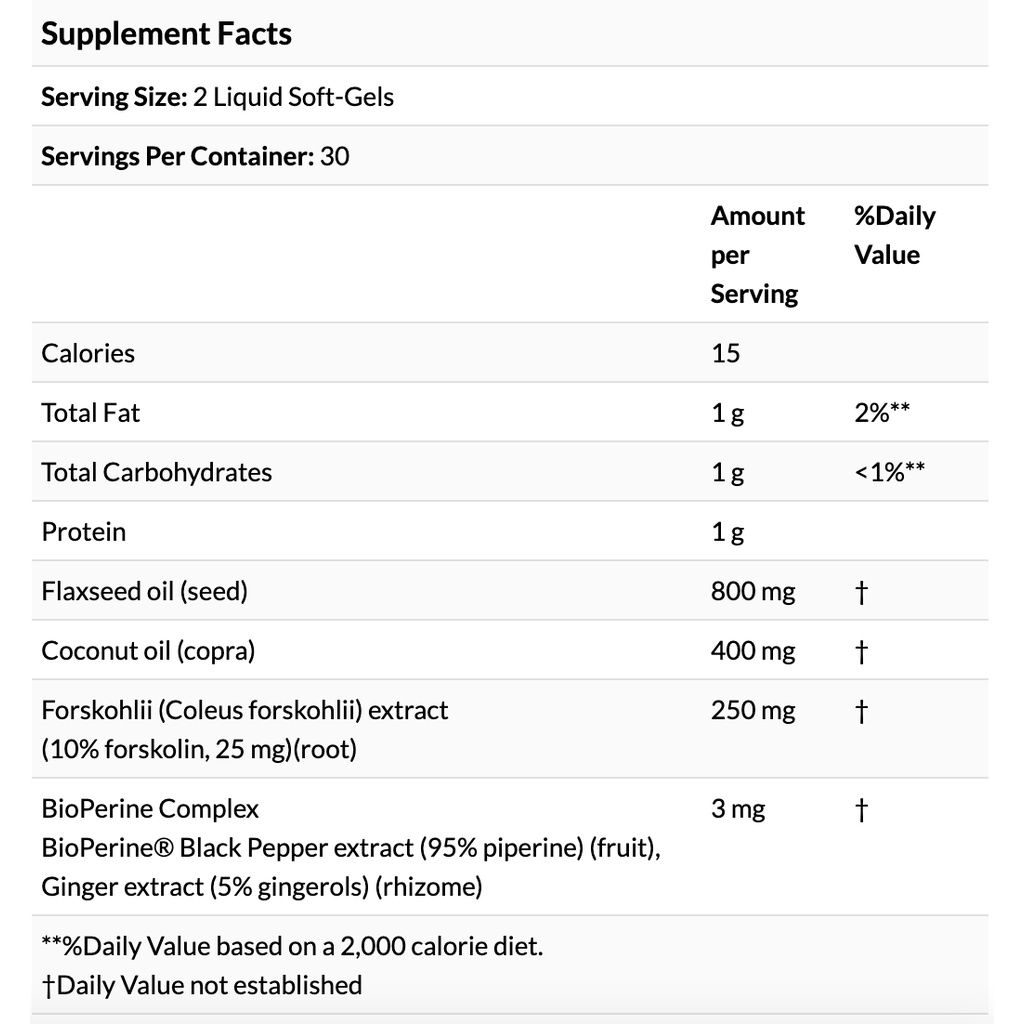Select the Total Carbohydrates label
The height and width of the screenshot is (1024, 1024).
click(157, 472)
